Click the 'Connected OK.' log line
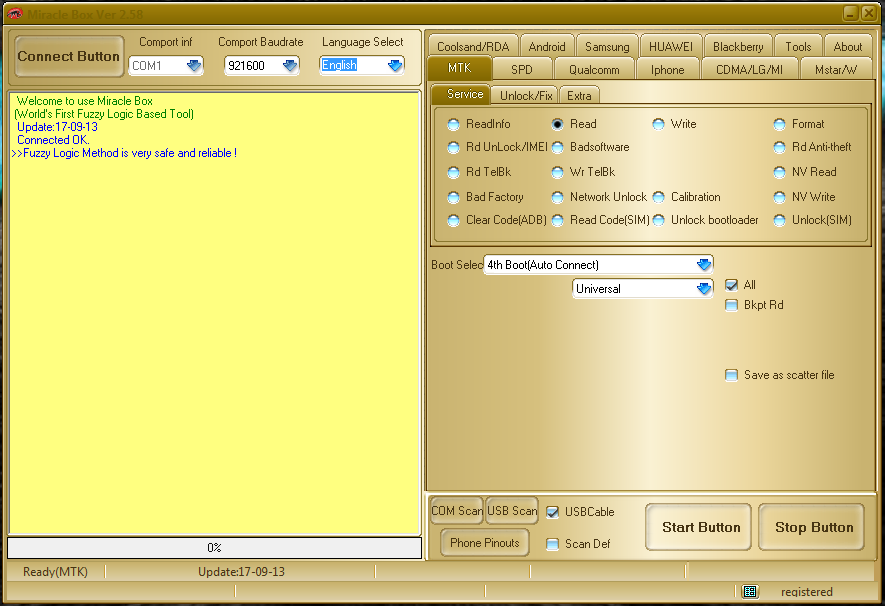Image resolution: width=885 pixels, height=606 pixels. click(53, 140)
